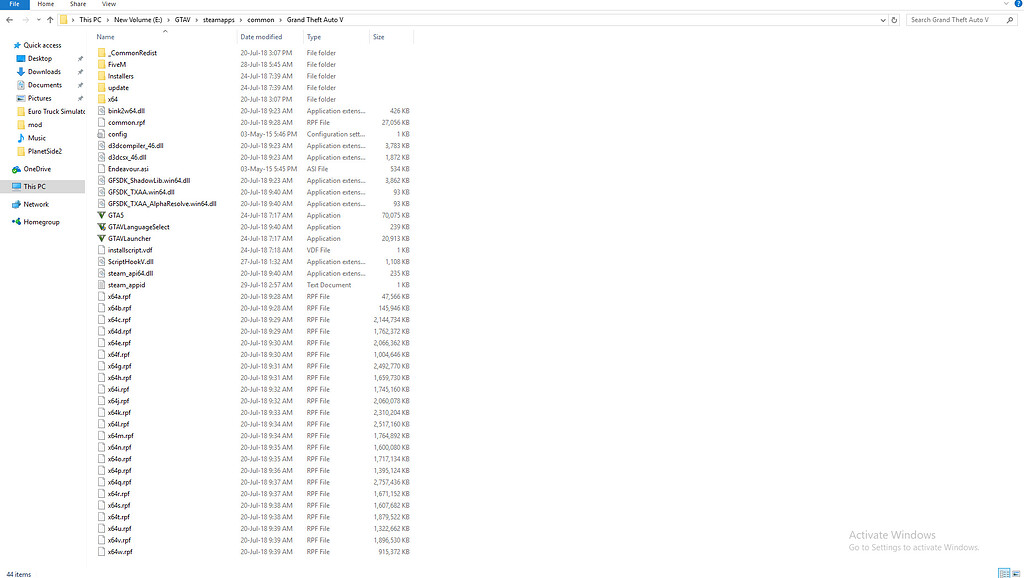This screenshot has height=578, width=1024.
Task: Open the address bar history dropdown
Action: pyautogui.click(x=883, y=19)
